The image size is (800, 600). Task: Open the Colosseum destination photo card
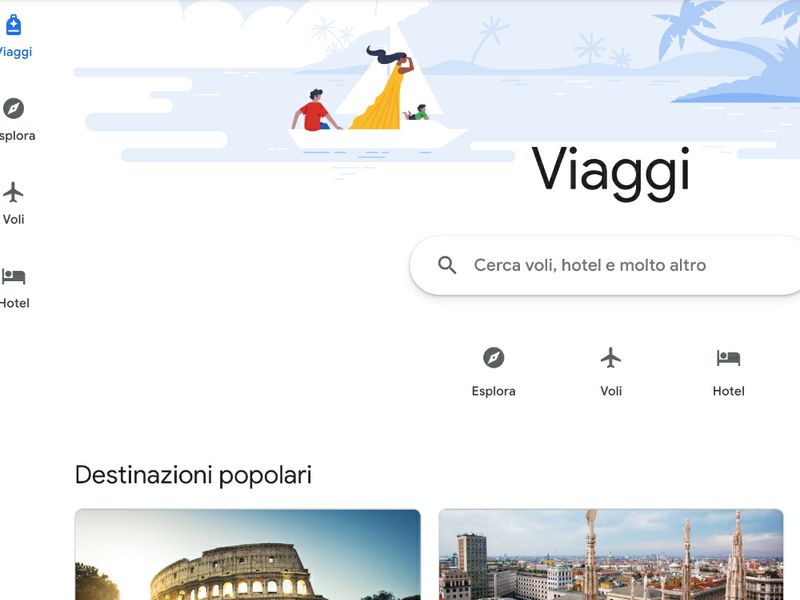pyautogui.click(x=247, y=555)
